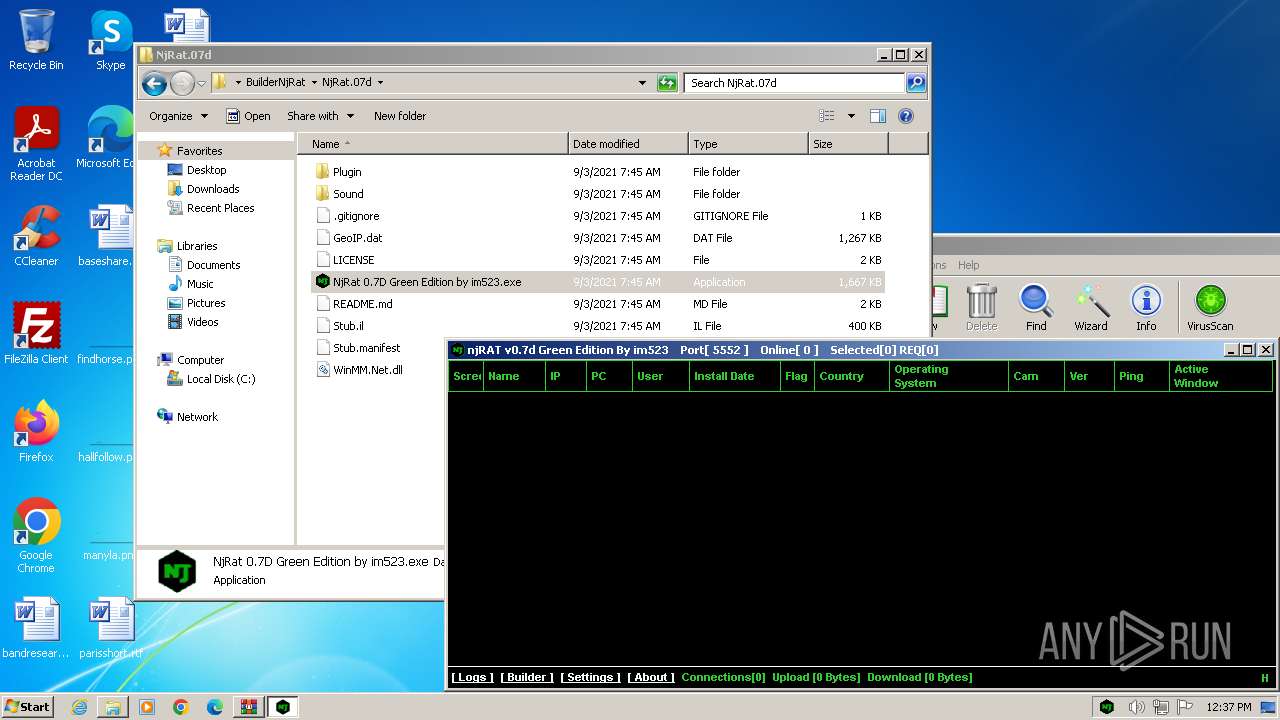Sort by Install Date column in njRAT
1280x720 pixels.
[734, 376]
